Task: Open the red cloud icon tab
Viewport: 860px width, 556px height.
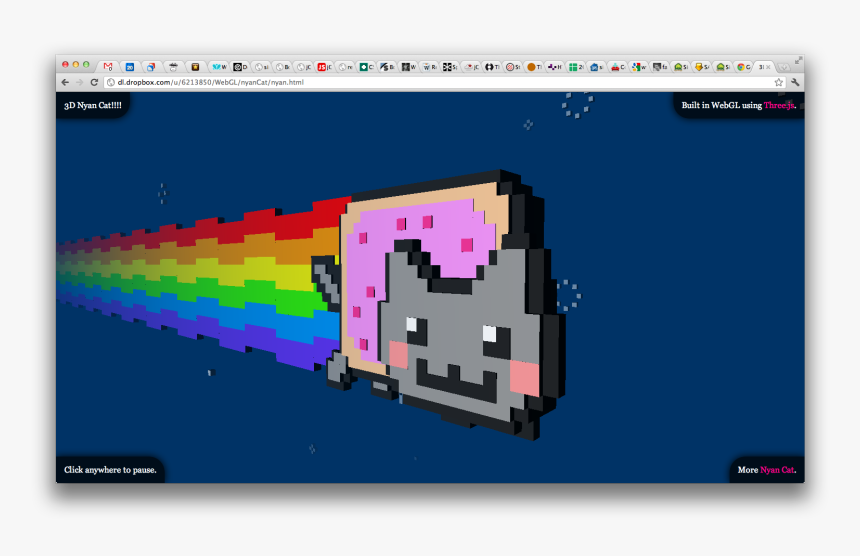Action: [x=471, y=67]
